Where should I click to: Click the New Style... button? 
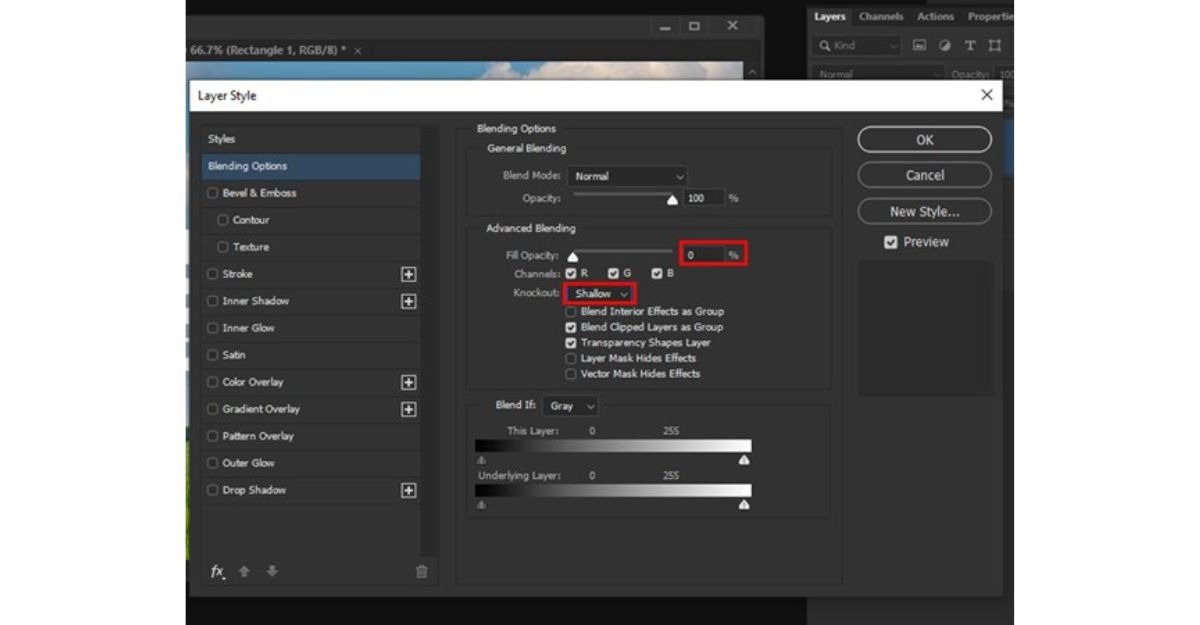point(925,211)
